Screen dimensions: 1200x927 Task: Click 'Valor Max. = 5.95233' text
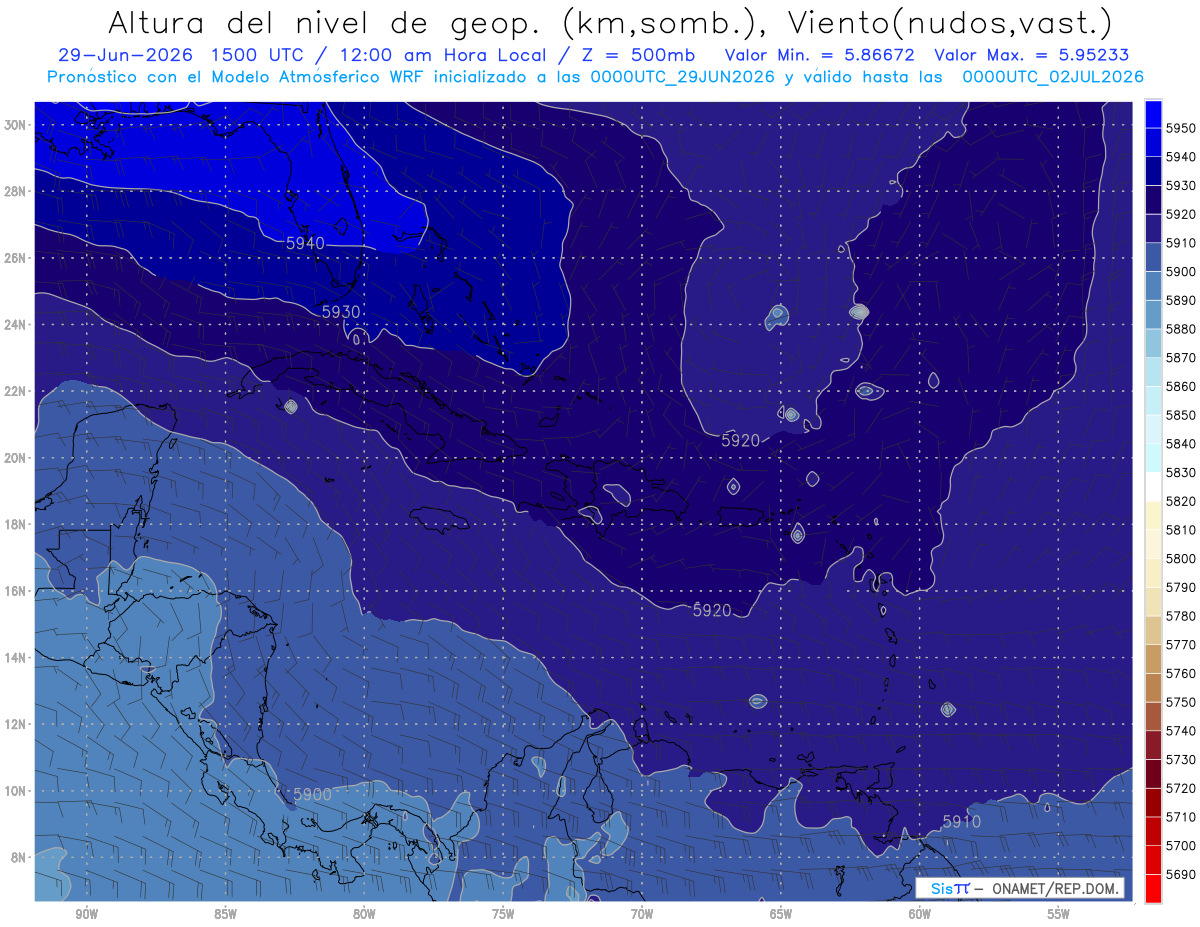tap(1032, 55)
